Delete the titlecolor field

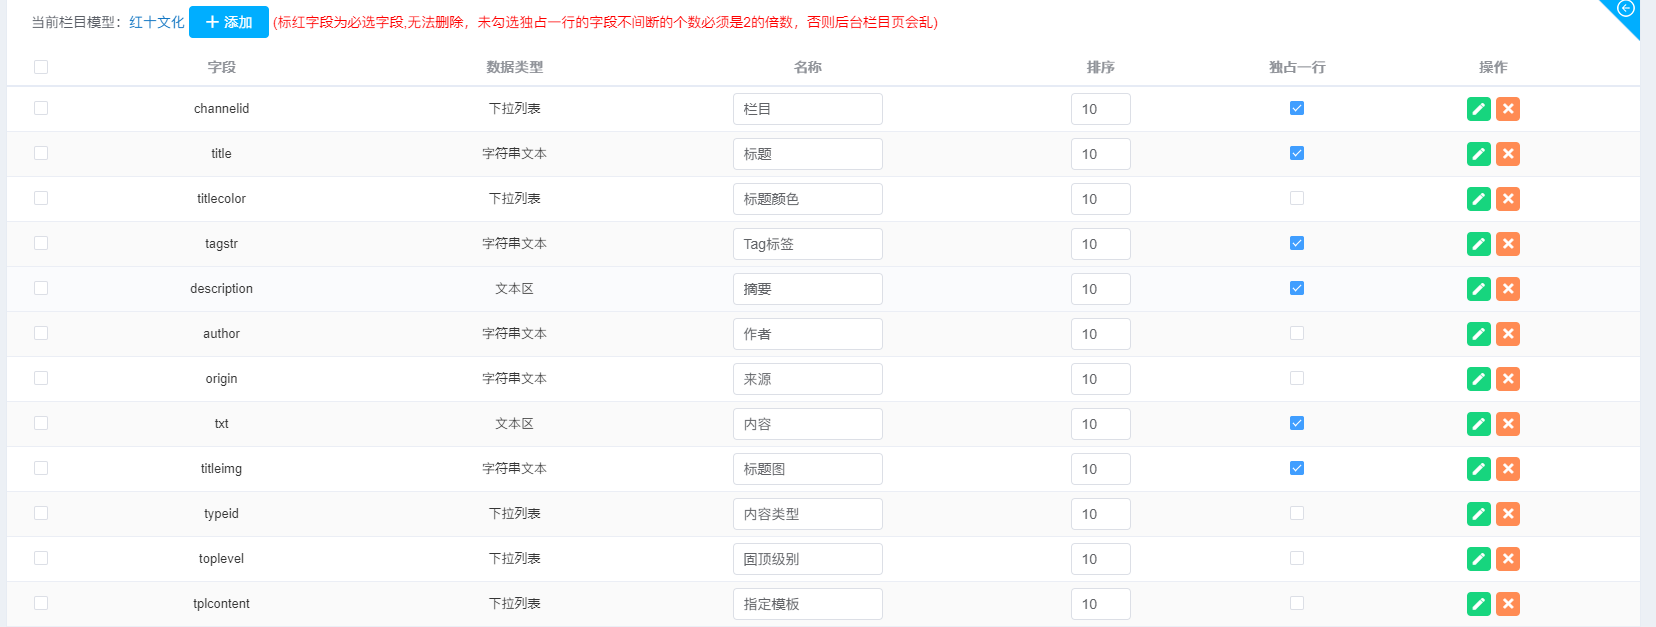(1508, 199)
